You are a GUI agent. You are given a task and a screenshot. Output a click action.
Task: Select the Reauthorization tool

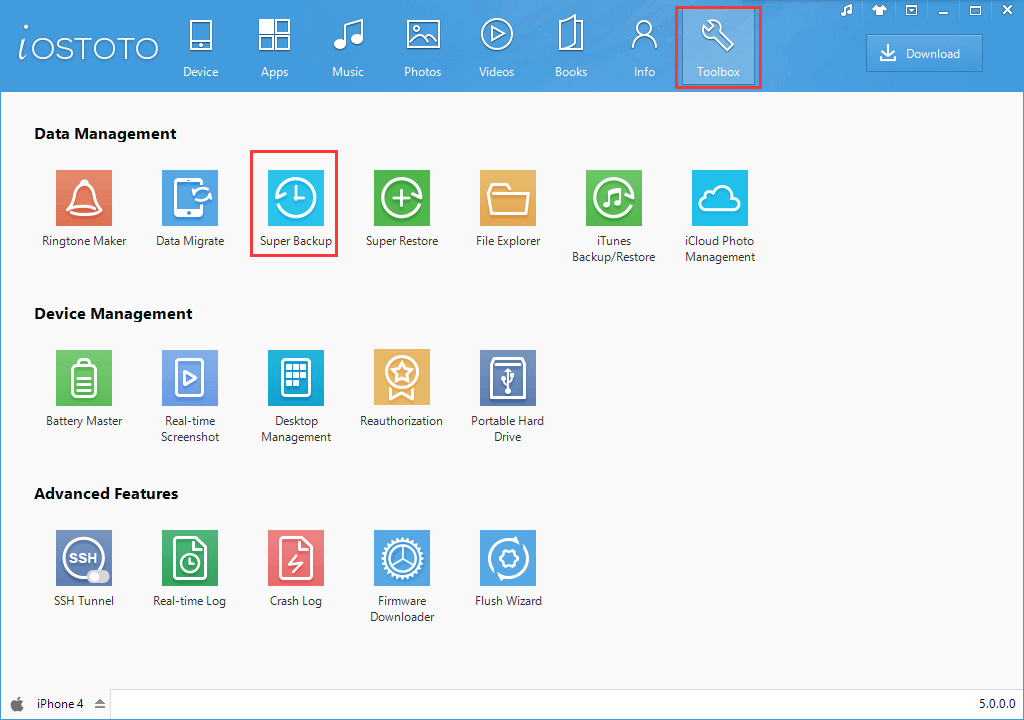[402, 378]
